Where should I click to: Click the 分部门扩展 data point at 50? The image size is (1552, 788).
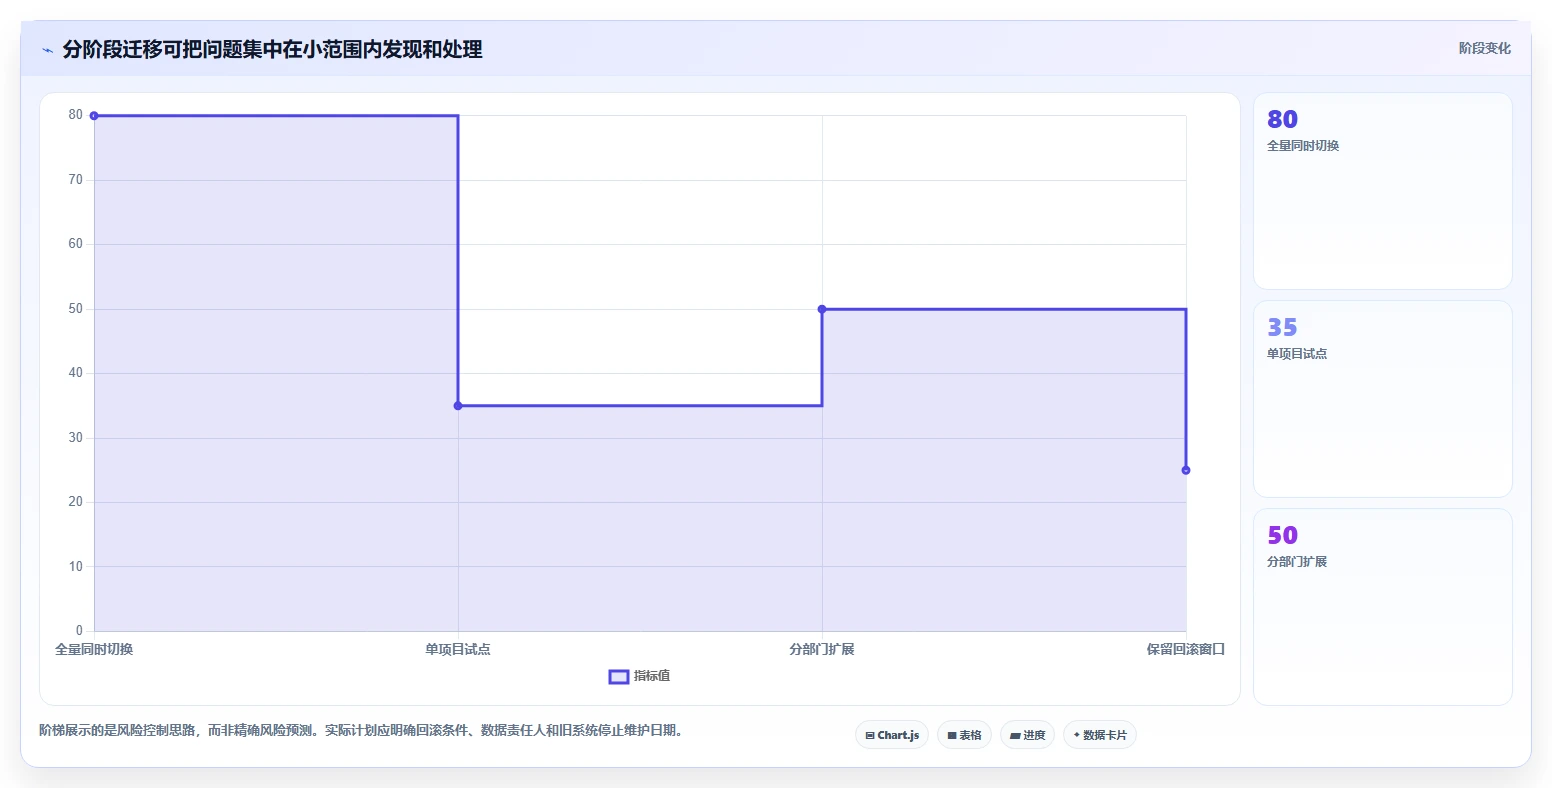click(822, 309)
